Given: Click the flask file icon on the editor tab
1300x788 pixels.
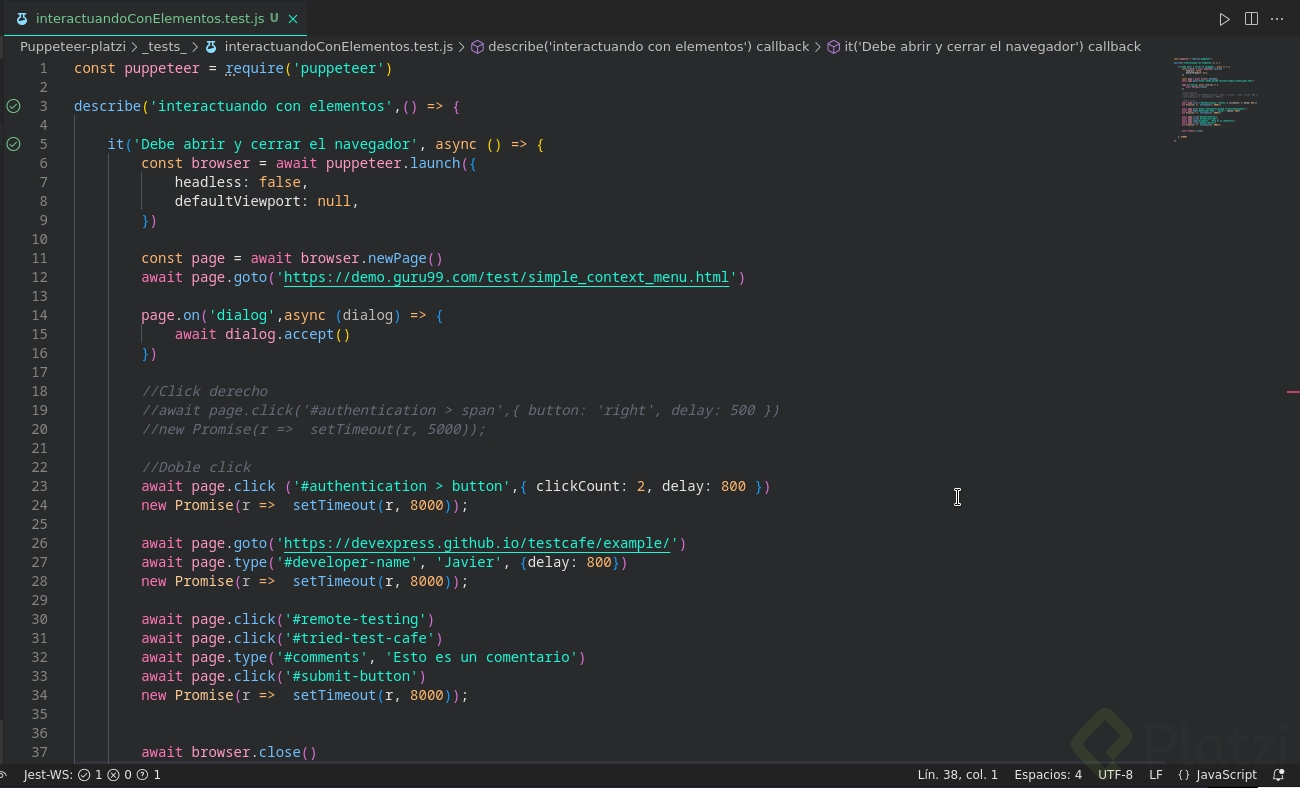Looking at the screenshot, I should click(22, 19).
